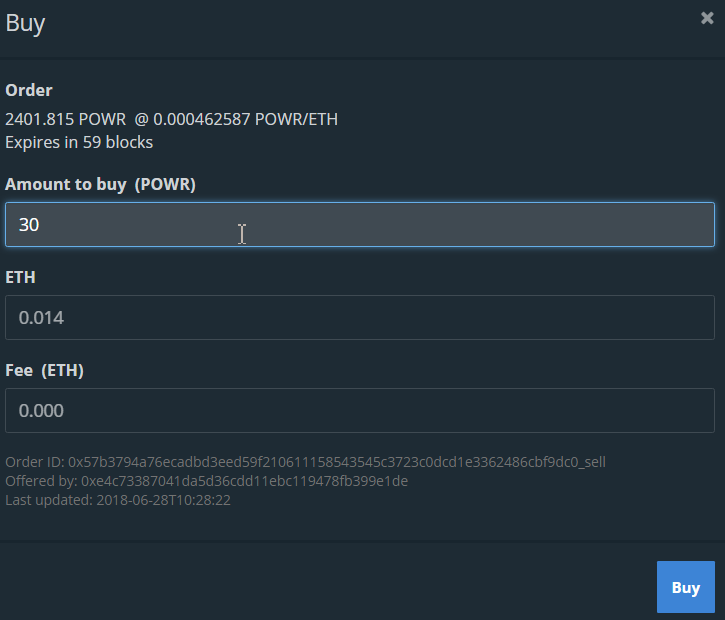The image size is (725, 620).
Task: Close the Buy dialog
Action: point(707,18)
